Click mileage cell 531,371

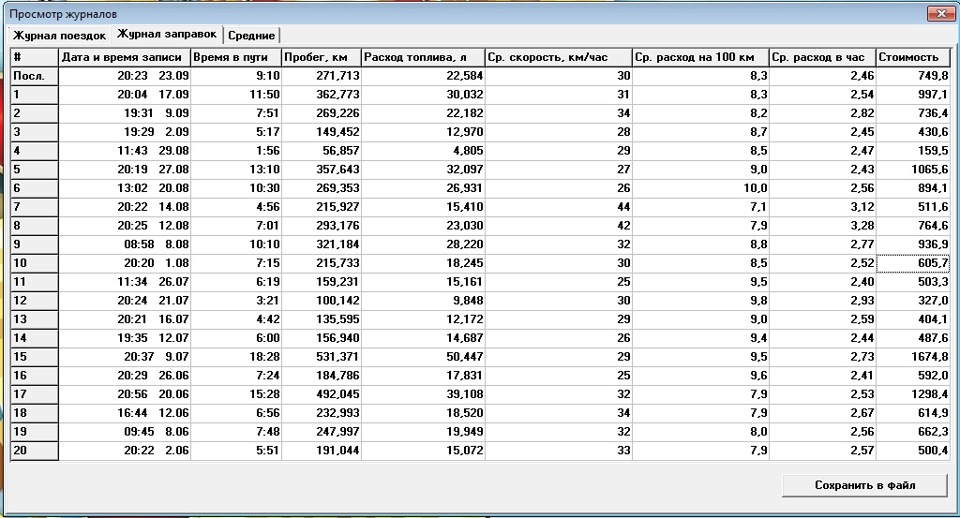[x=321, y=356]
